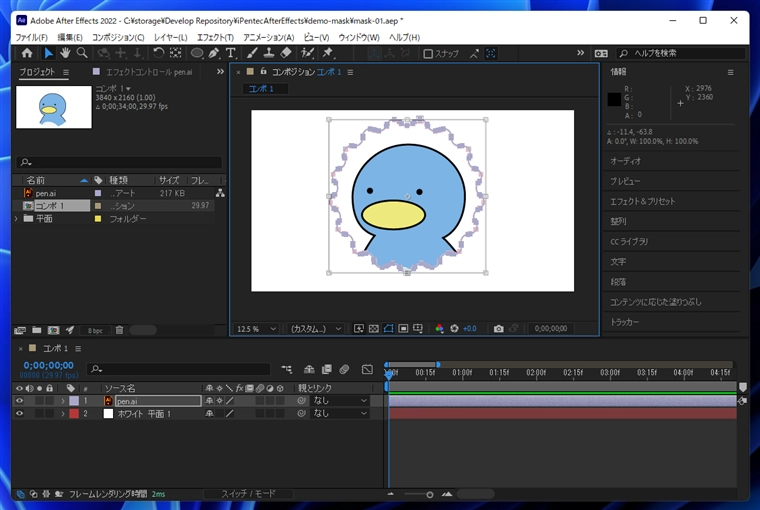Toggle visibility of ホワイト 平面 1 layer
The height and width of the screenshot is (510, 760).
pyautogui.click(x=19, y=413)
